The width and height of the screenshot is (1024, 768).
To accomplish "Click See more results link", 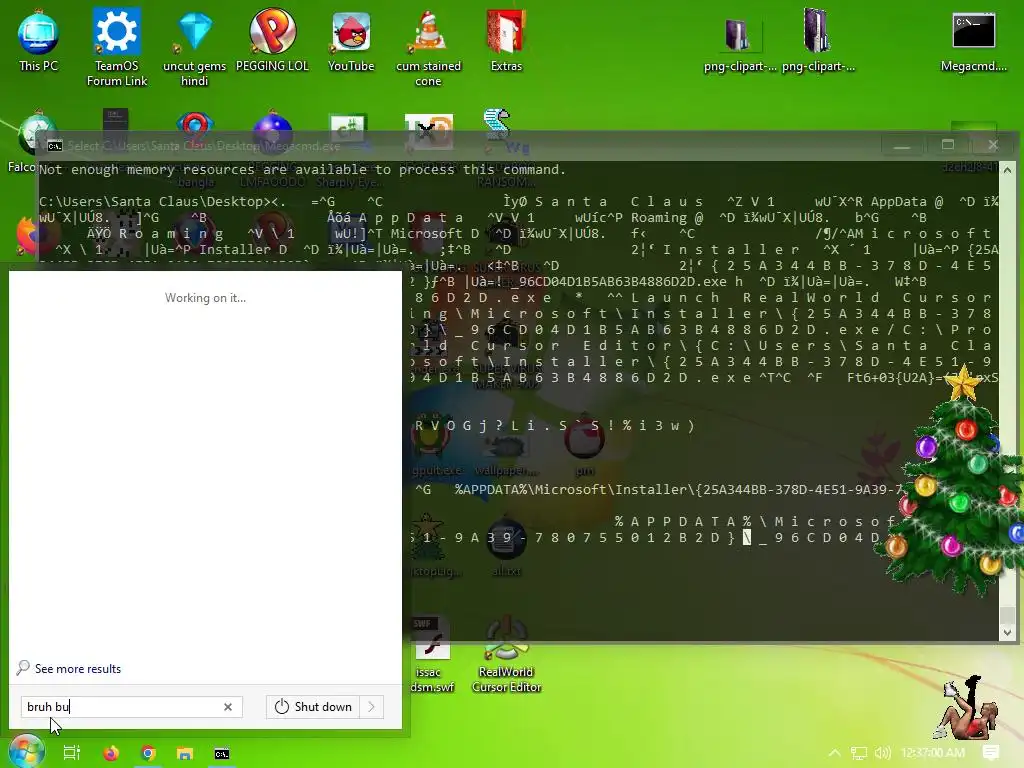I will 78,669.
